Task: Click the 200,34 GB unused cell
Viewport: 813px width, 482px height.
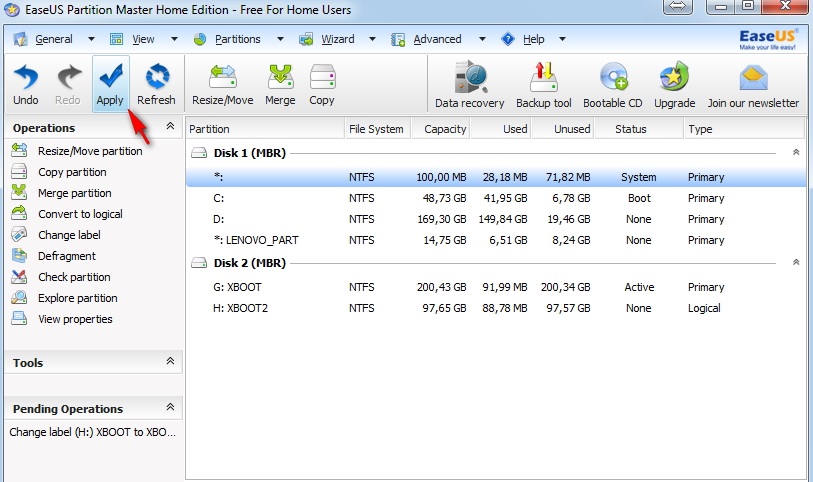Action: point(566,287)
